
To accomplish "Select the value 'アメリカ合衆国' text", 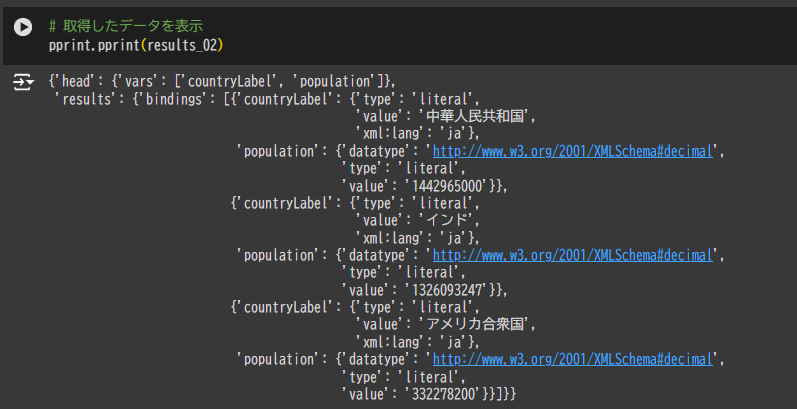I will coord(475,325).
